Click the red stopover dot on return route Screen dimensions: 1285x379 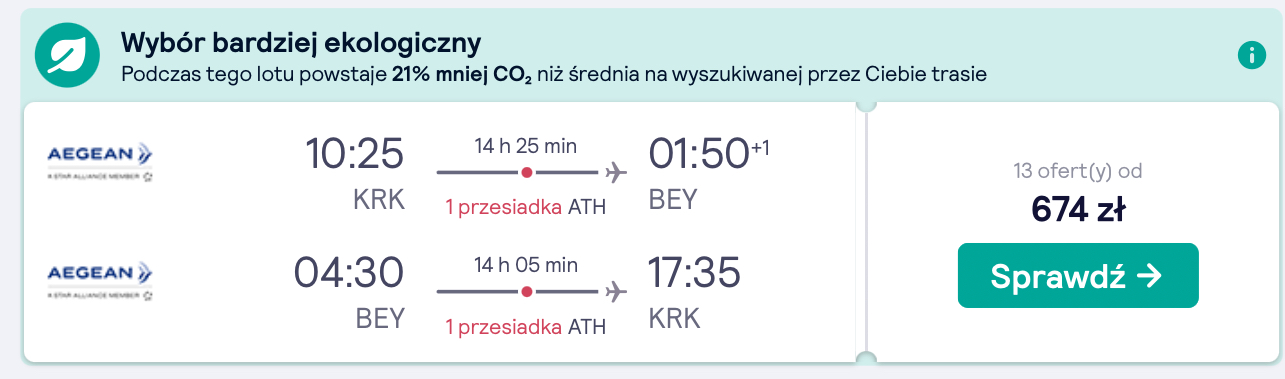[x=527, y=291]
